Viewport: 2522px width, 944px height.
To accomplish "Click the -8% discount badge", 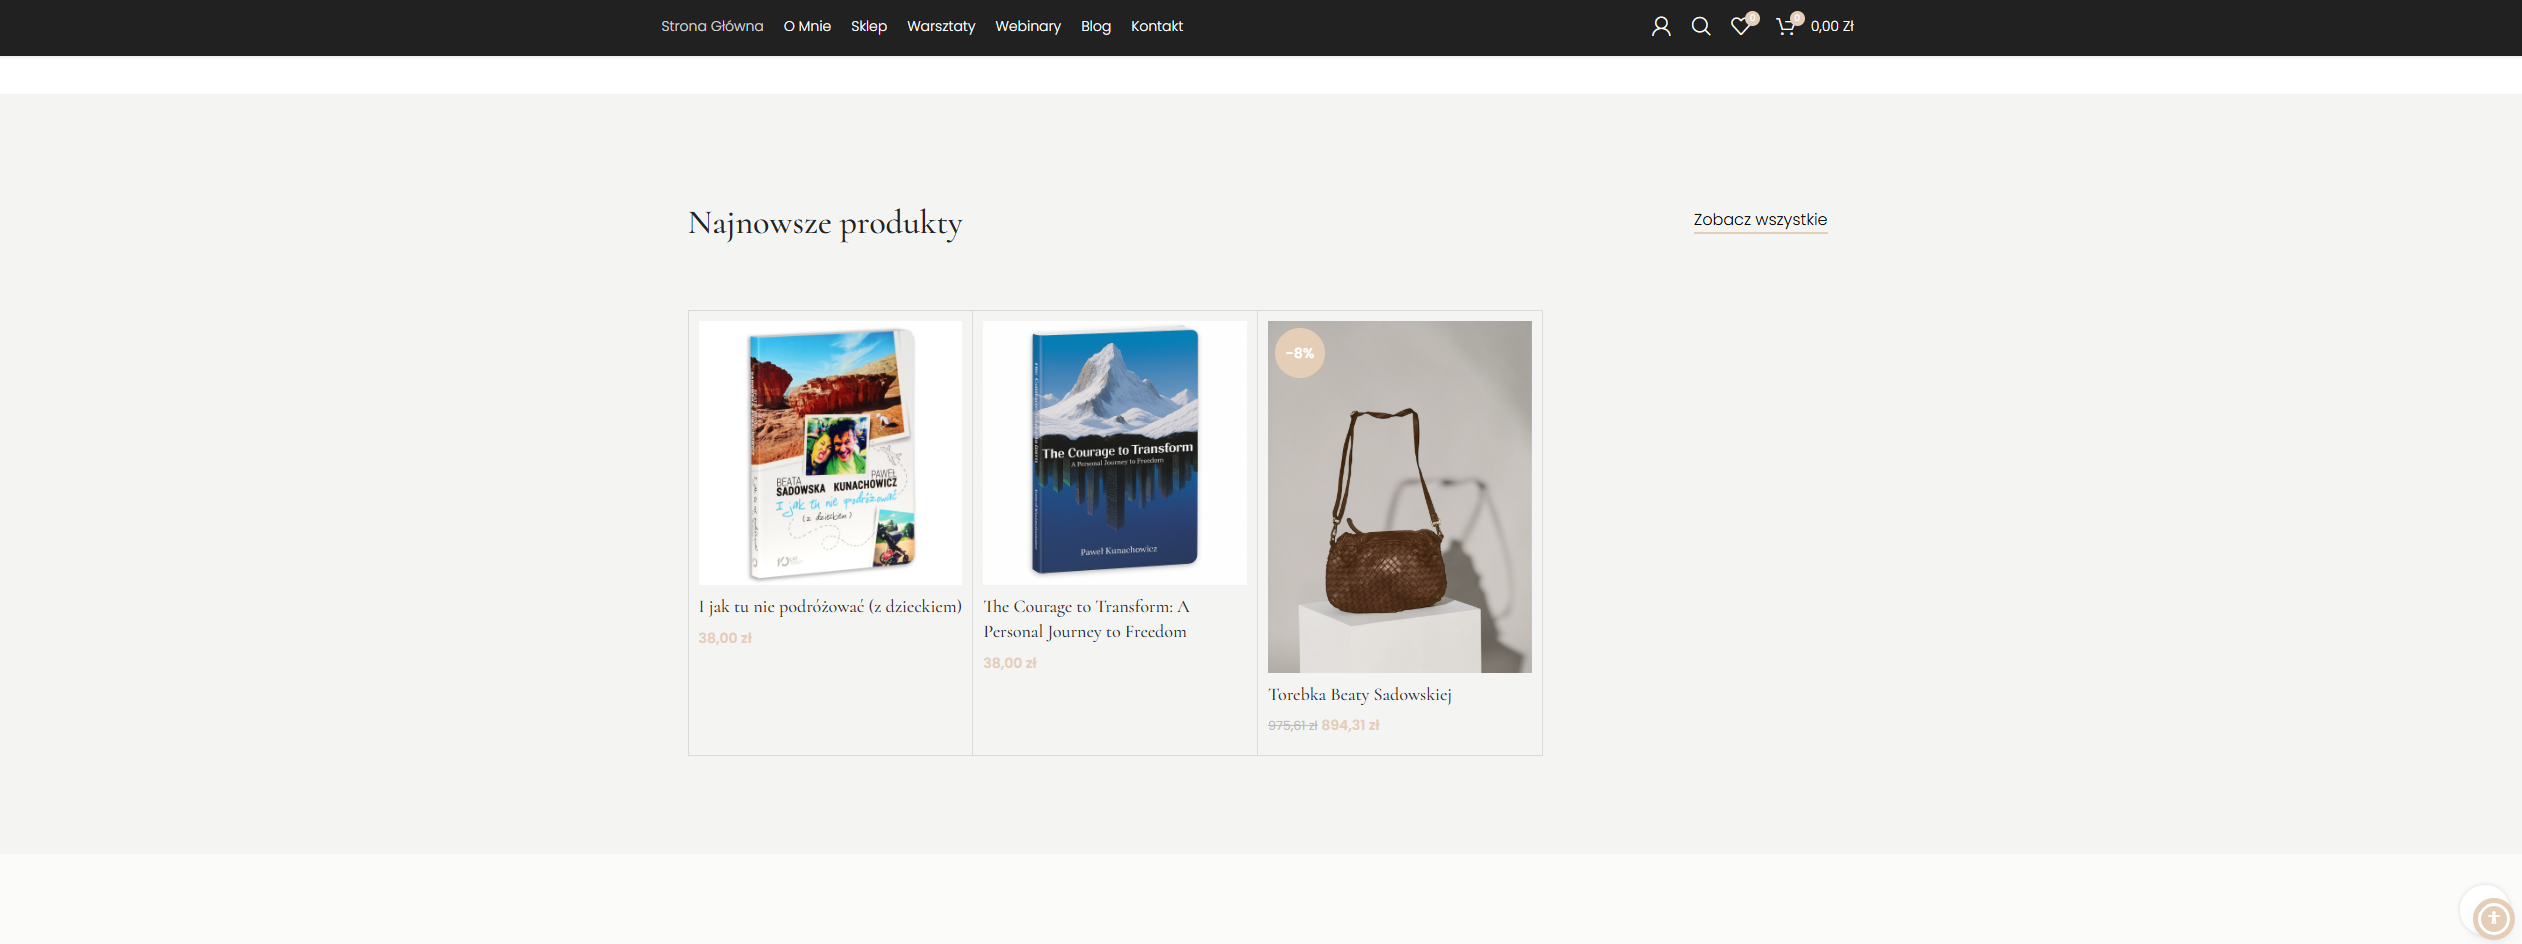I will point(1300,353).
